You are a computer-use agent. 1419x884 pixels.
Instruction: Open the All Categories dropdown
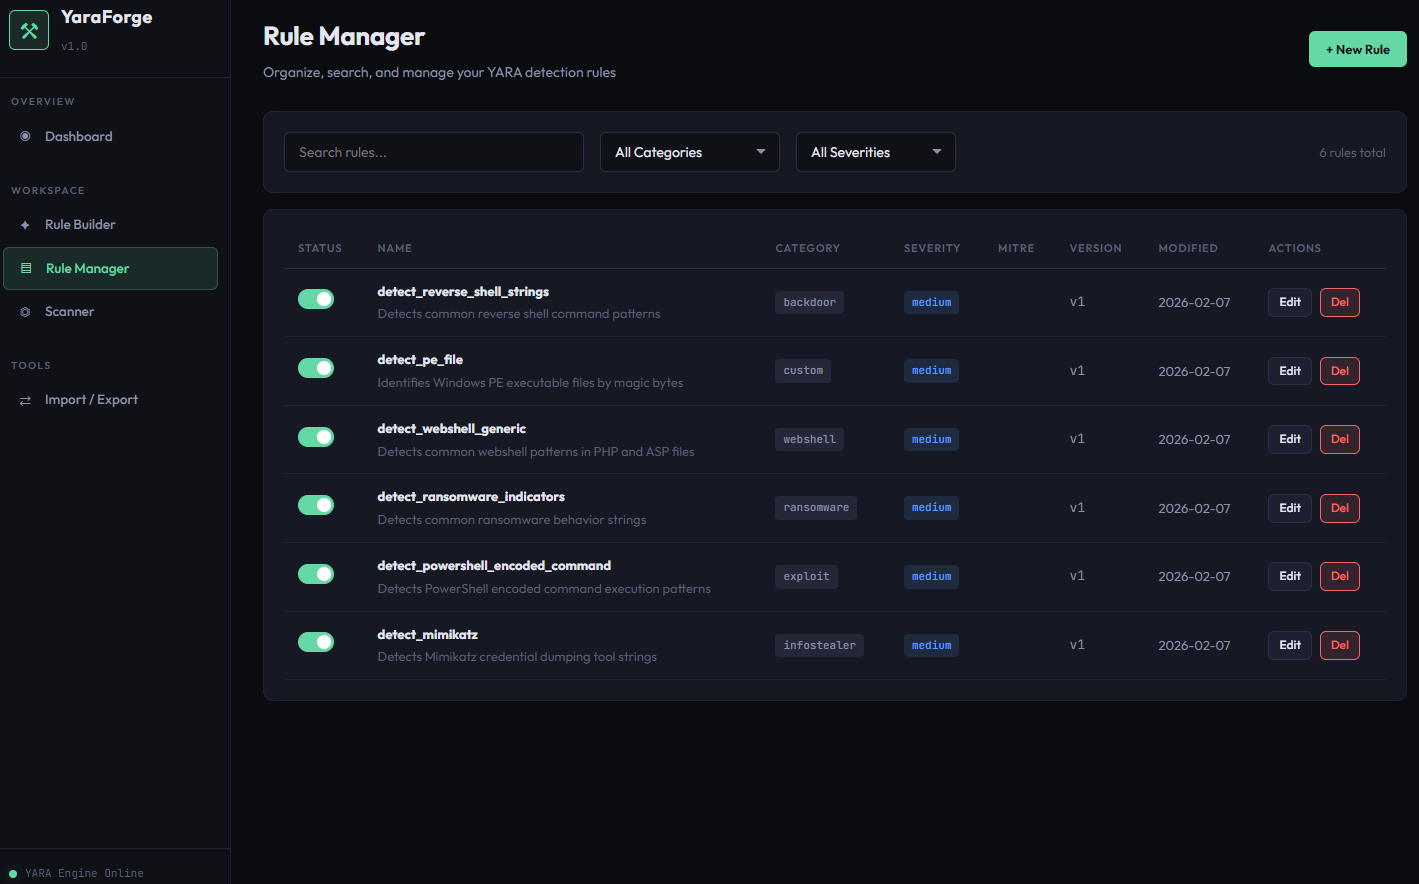click(x=689, y=152)
